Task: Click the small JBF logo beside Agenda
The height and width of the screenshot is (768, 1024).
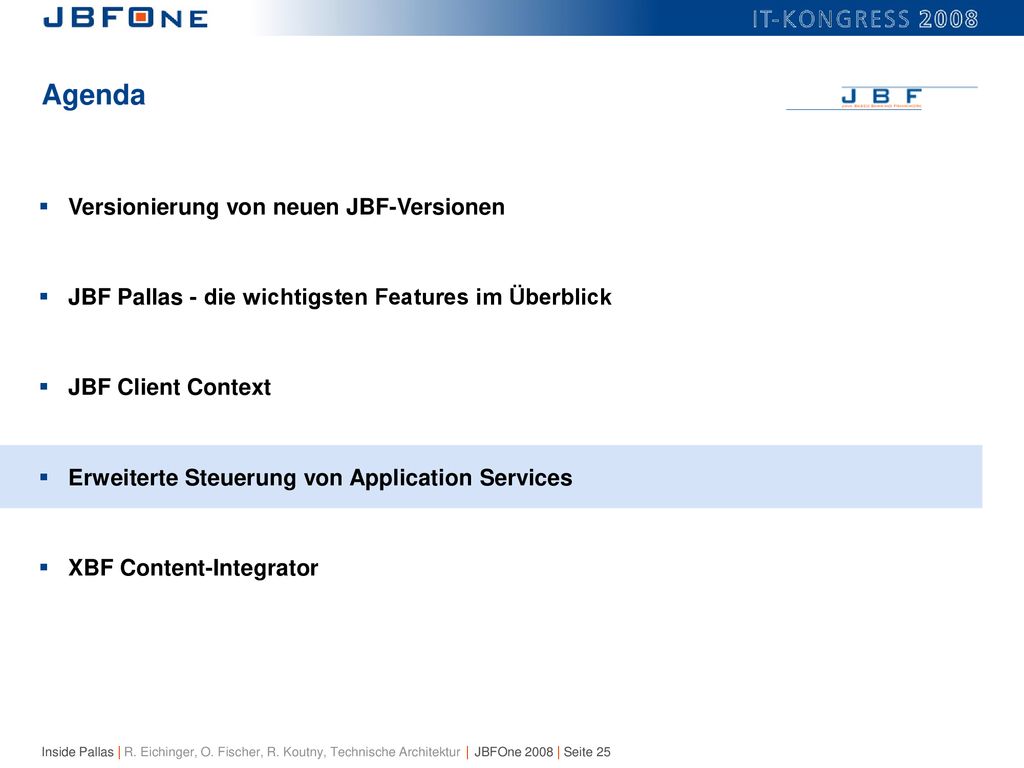Action: (881, 98)
